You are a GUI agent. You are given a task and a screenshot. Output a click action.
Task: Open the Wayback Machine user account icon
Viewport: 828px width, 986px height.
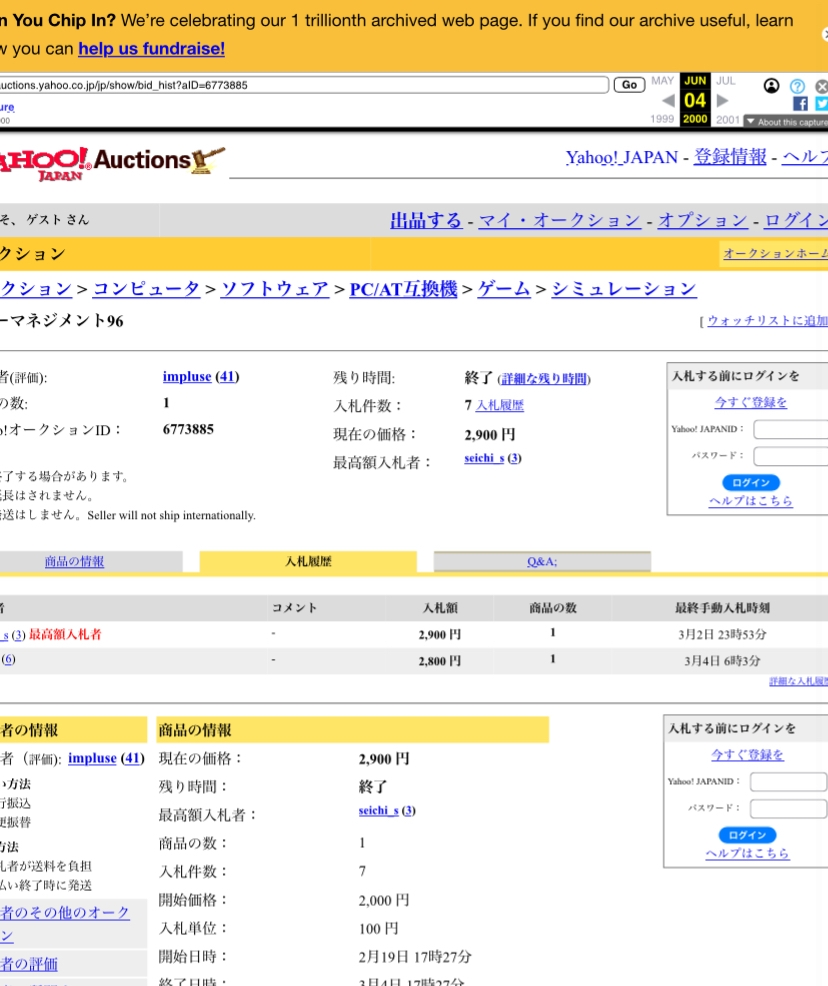[x=771, y=86]
